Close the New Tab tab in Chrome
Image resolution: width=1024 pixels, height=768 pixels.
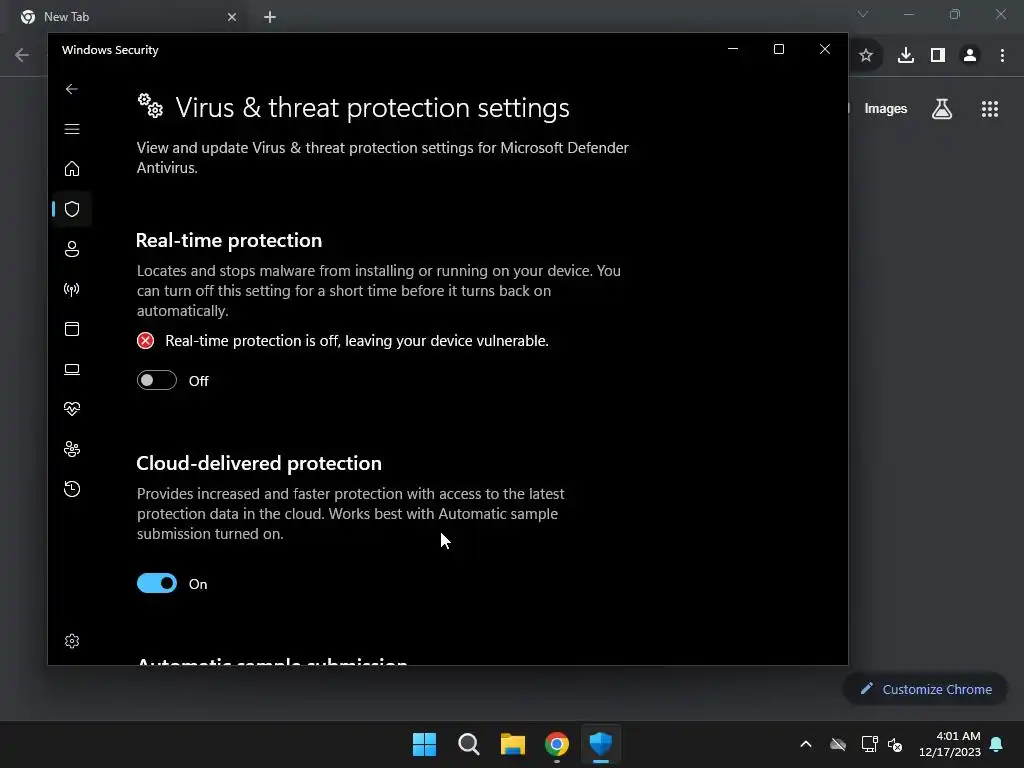[x=232, y=17]
